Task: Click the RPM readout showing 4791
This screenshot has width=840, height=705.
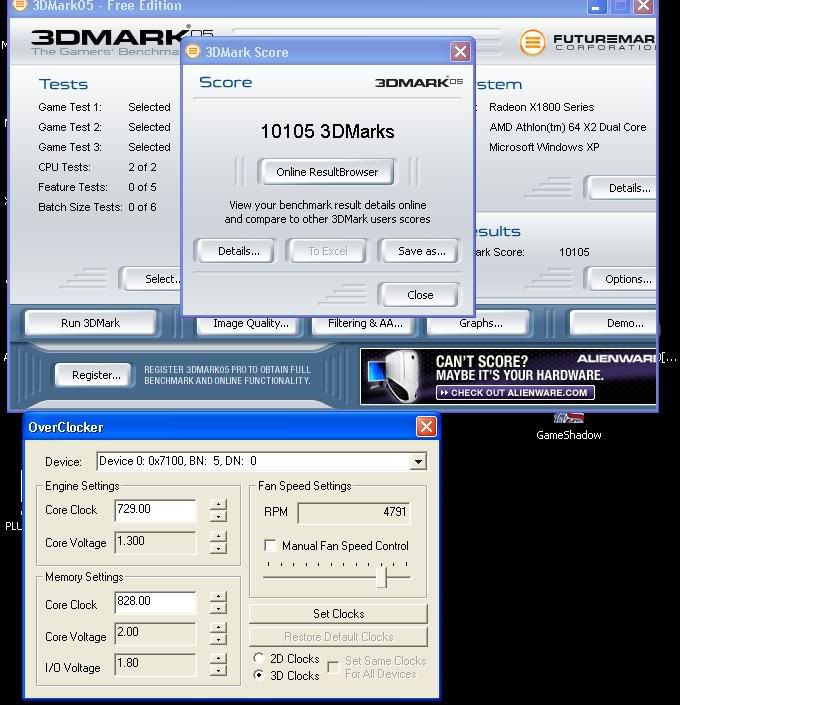Action: coord(354,513)
